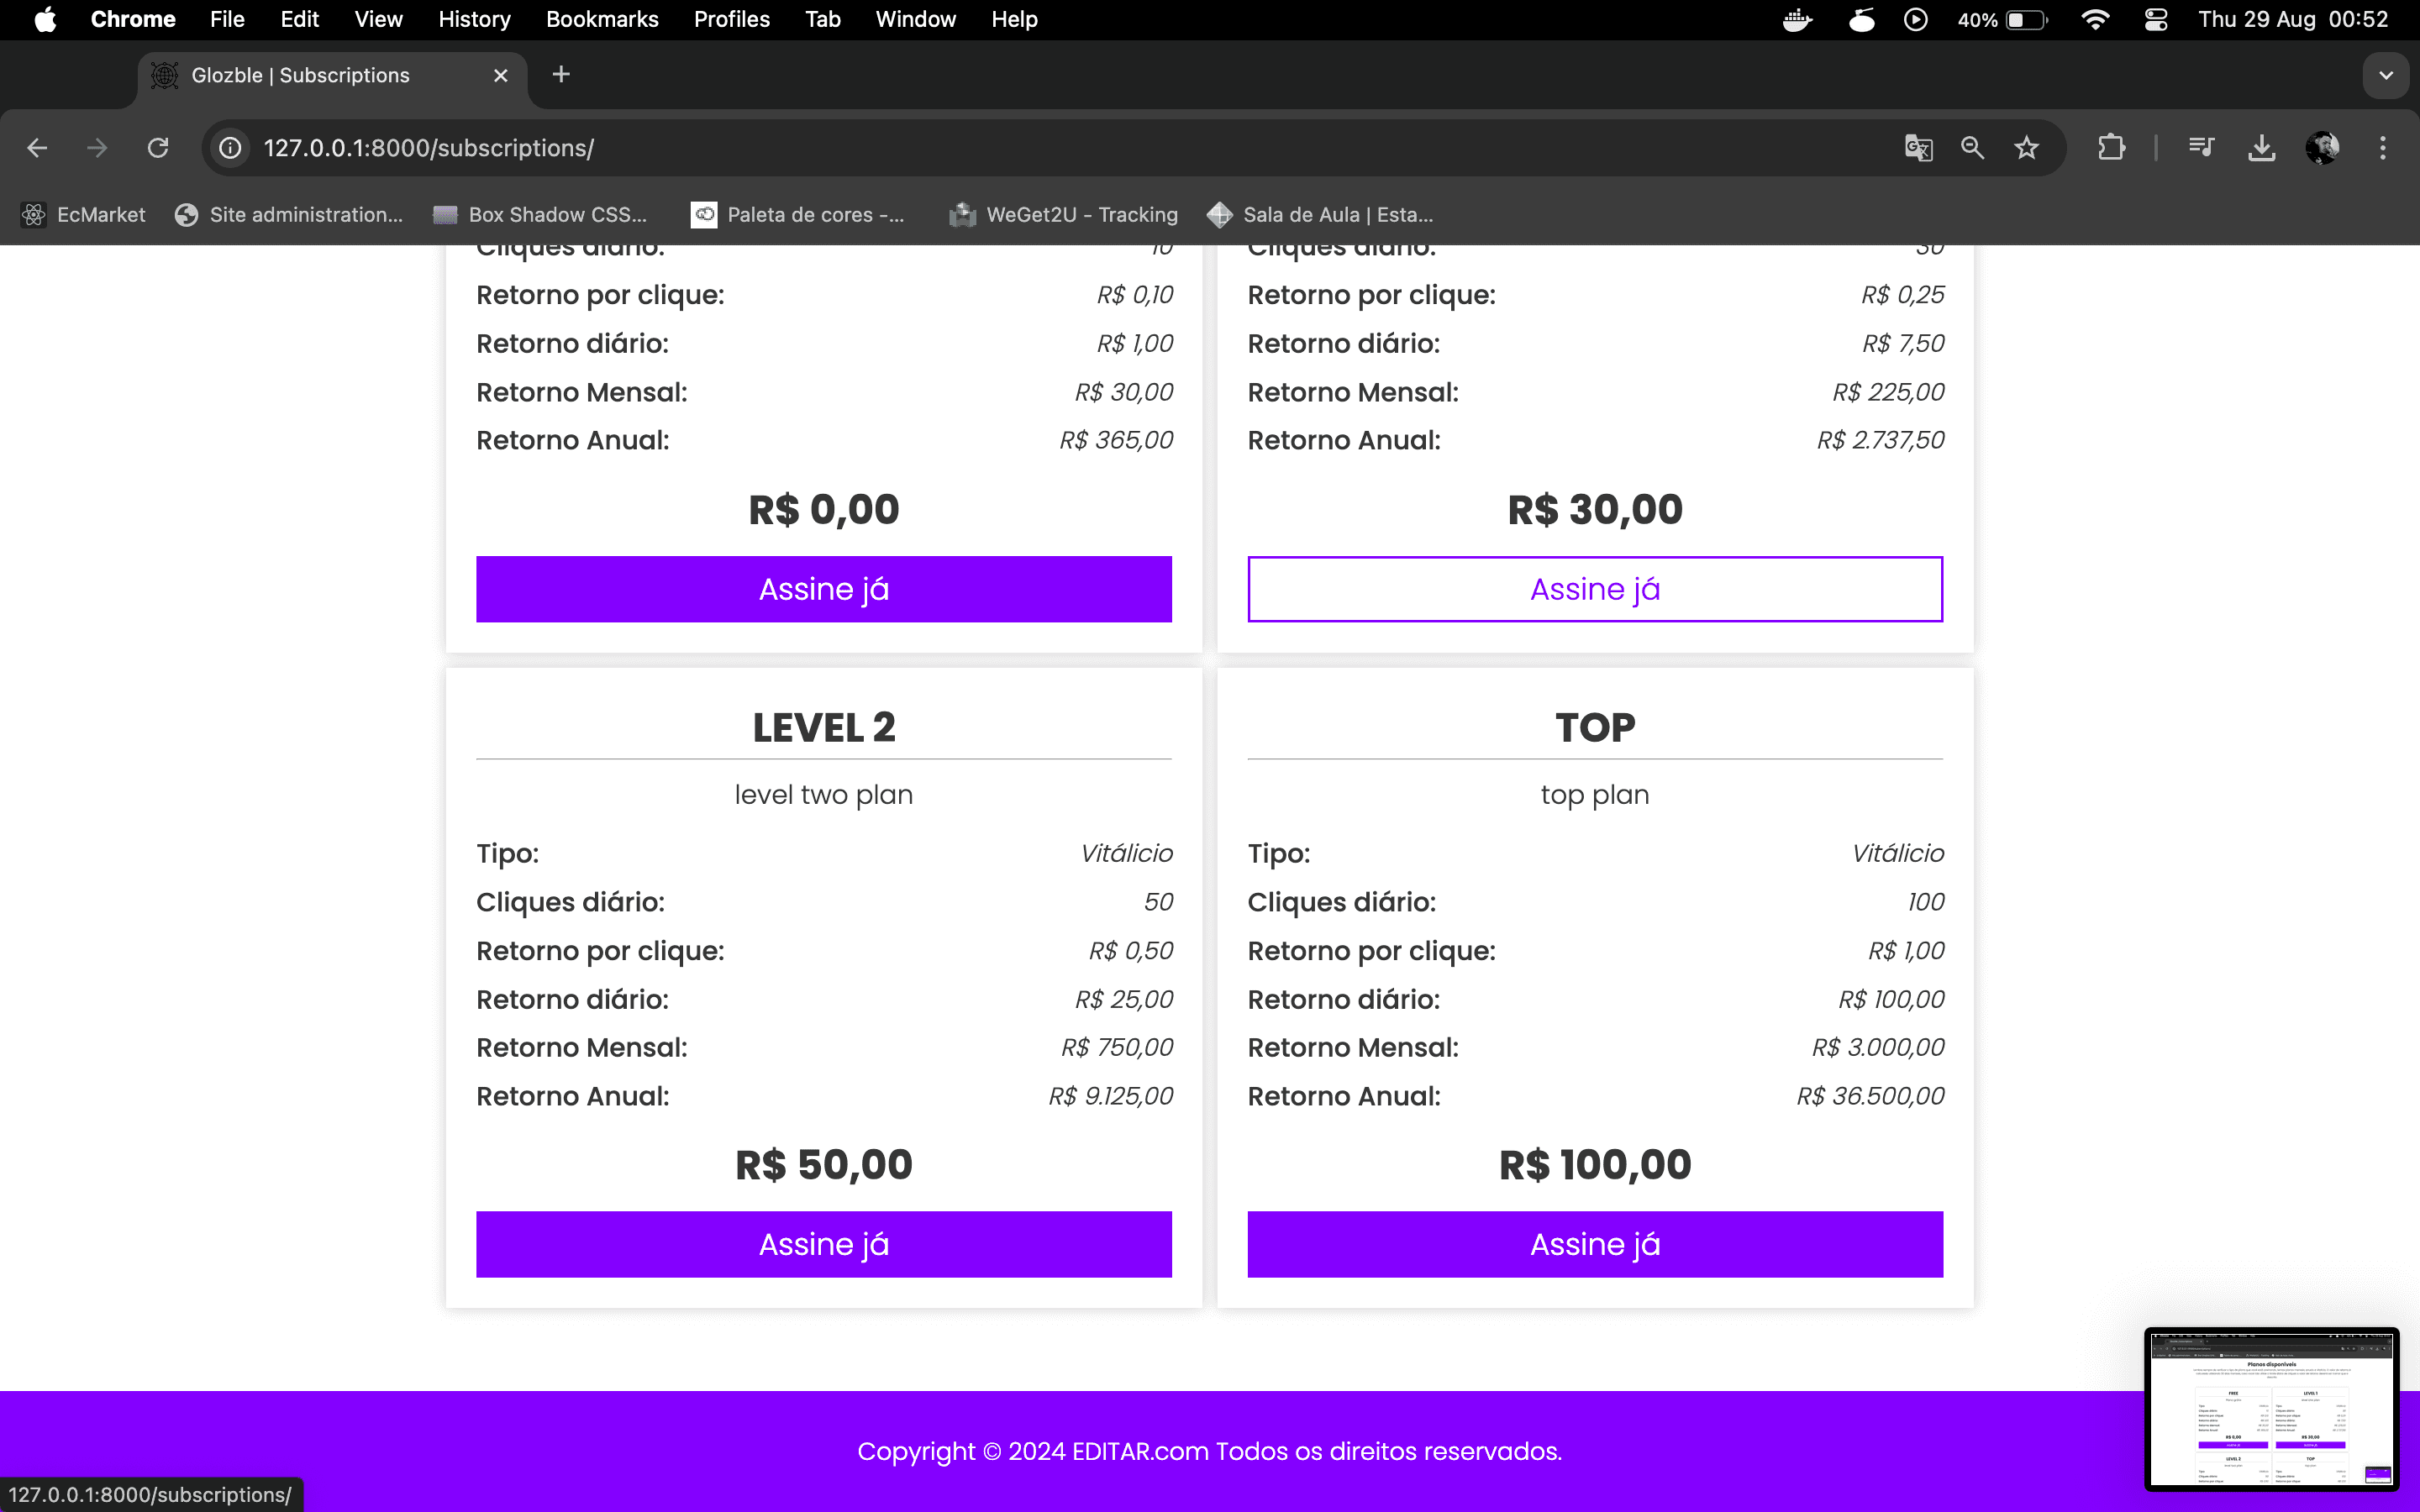Subscribe with Assine já under R$ 0,00
The width and height of the screenshot is (2420, 1512).
[x=824, y=589]
